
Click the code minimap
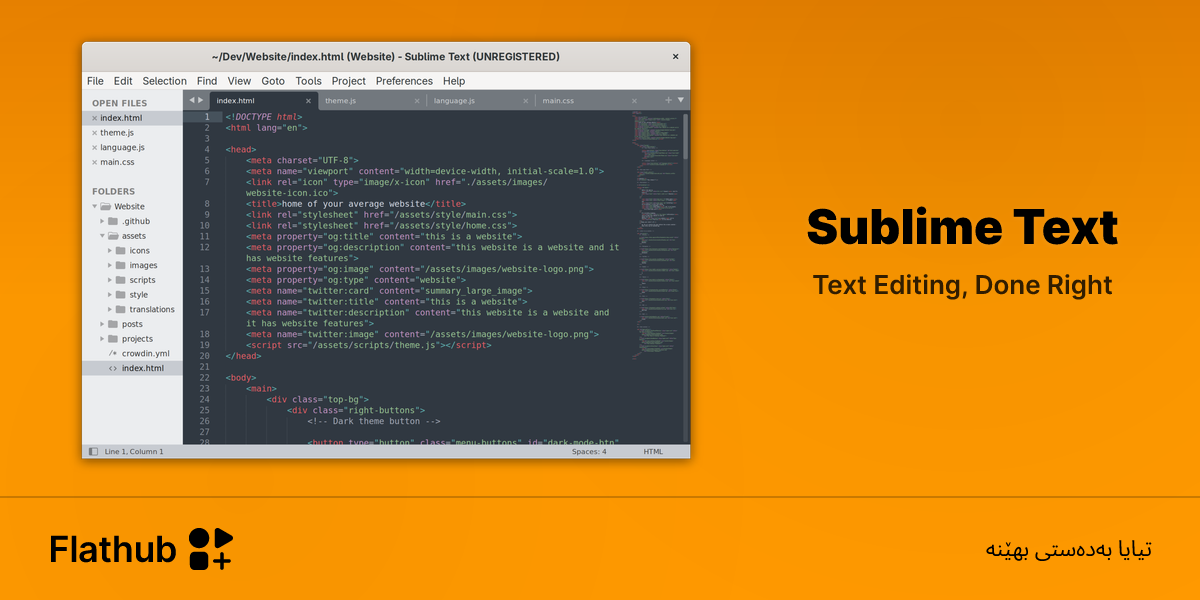655,235
